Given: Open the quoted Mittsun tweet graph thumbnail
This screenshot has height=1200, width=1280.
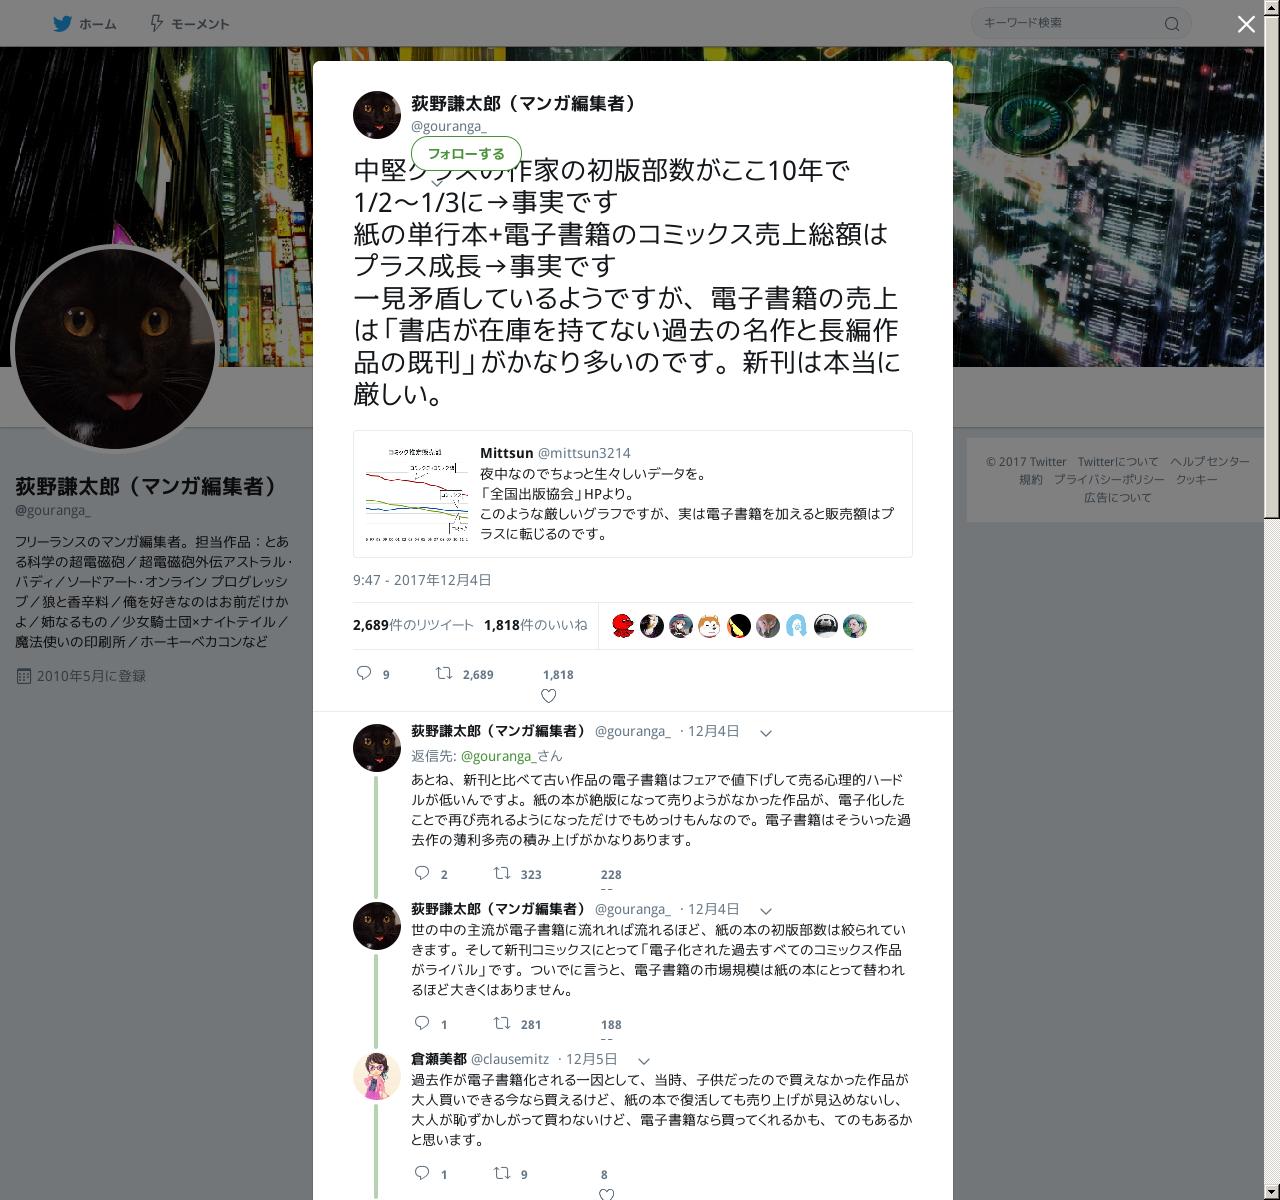Looking at the screenshot, I should tap(416, 494).
